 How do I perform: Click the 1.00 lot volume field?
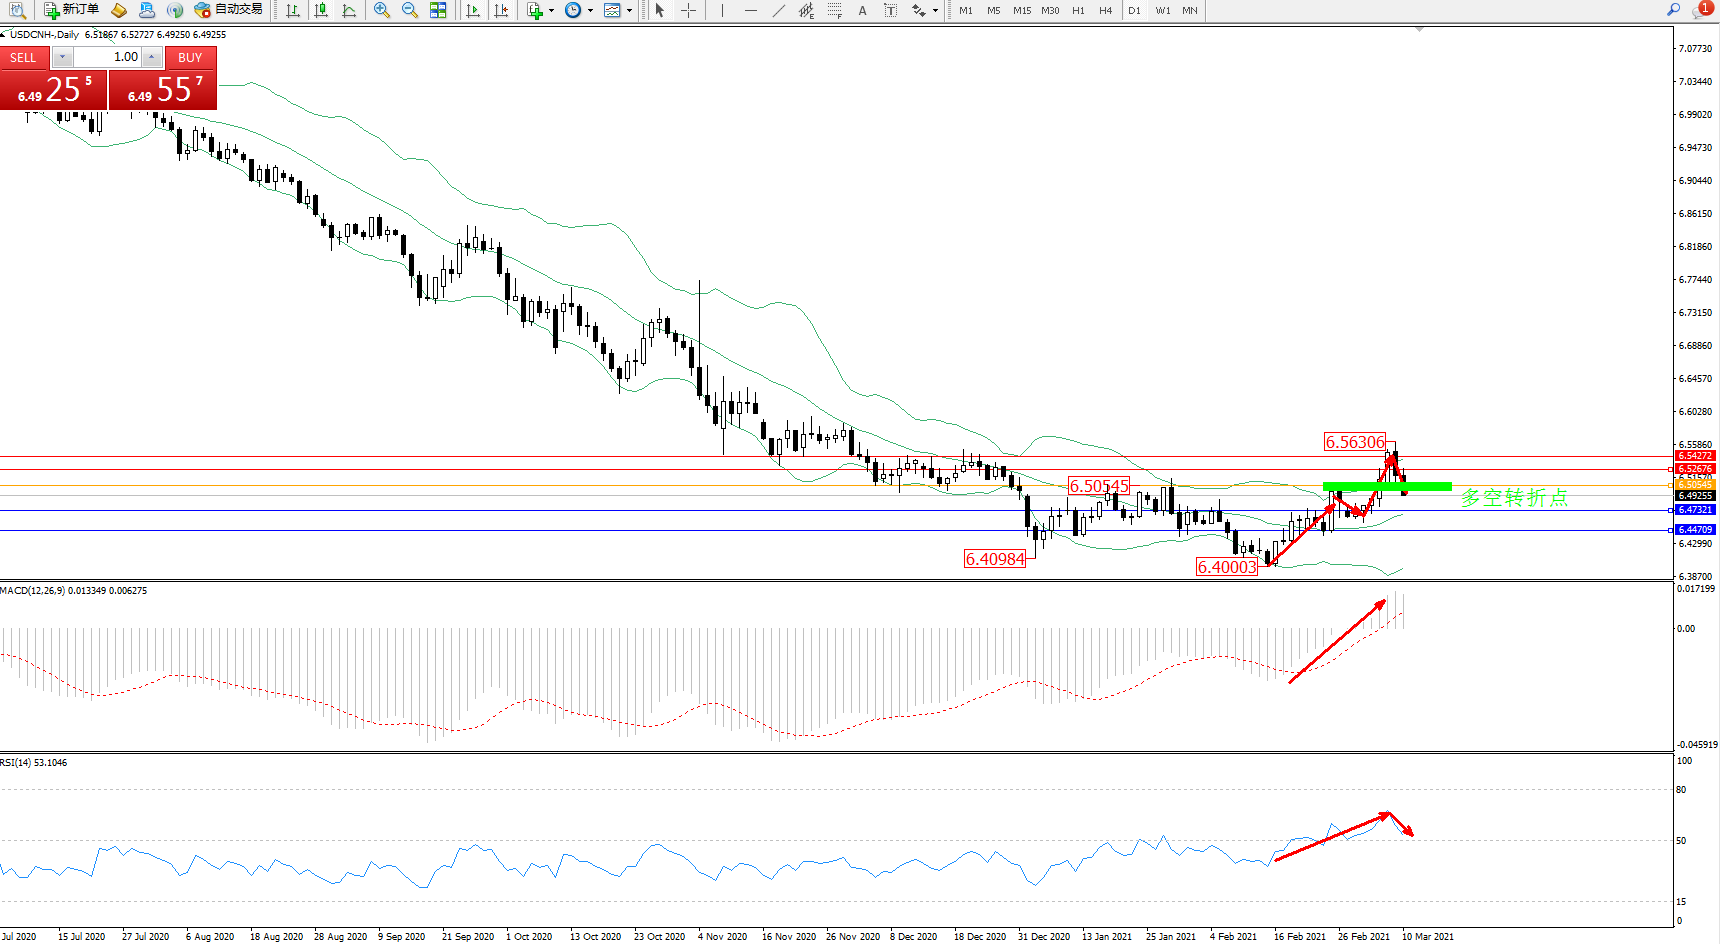[x=107, y=57]
